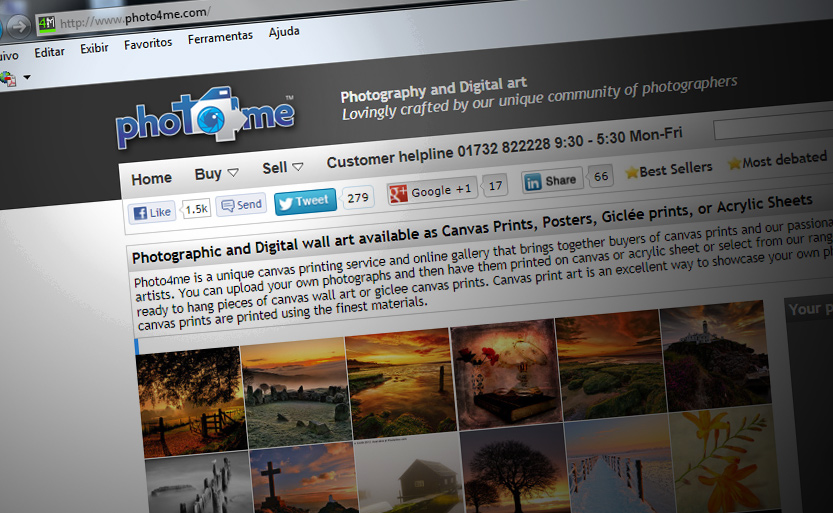Open the lone tree silhouette thumbnail
The width and height of the screenshot is (833, 513).
point(514,468)
